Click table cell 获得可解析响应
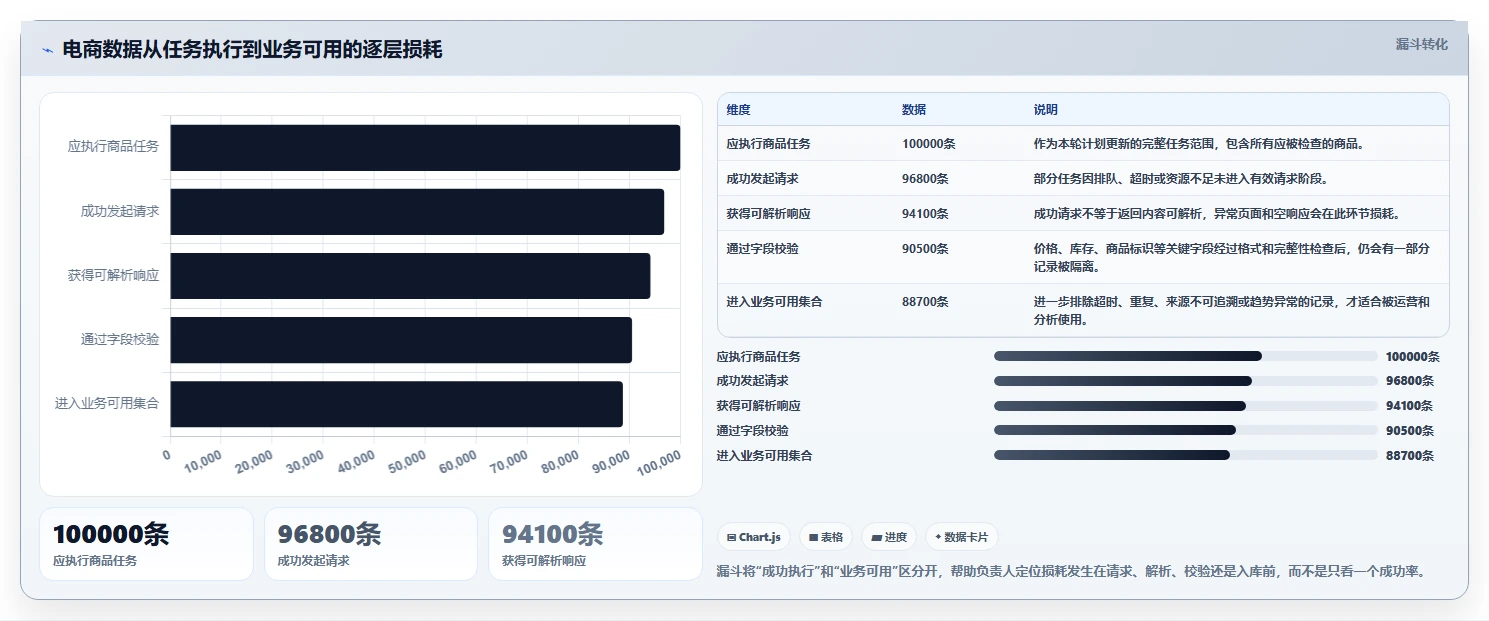Viewport: 1489px width, 621px height. coord(768,214)
